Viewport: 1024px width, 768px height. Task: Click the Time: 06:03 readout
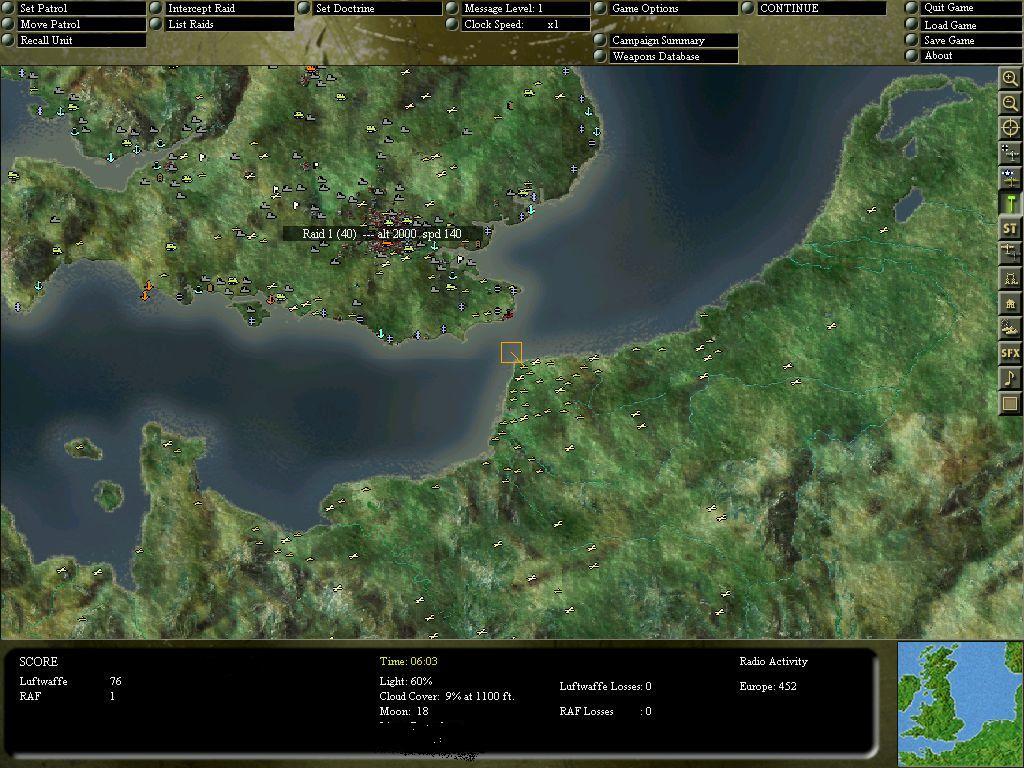tap(408, 662)
